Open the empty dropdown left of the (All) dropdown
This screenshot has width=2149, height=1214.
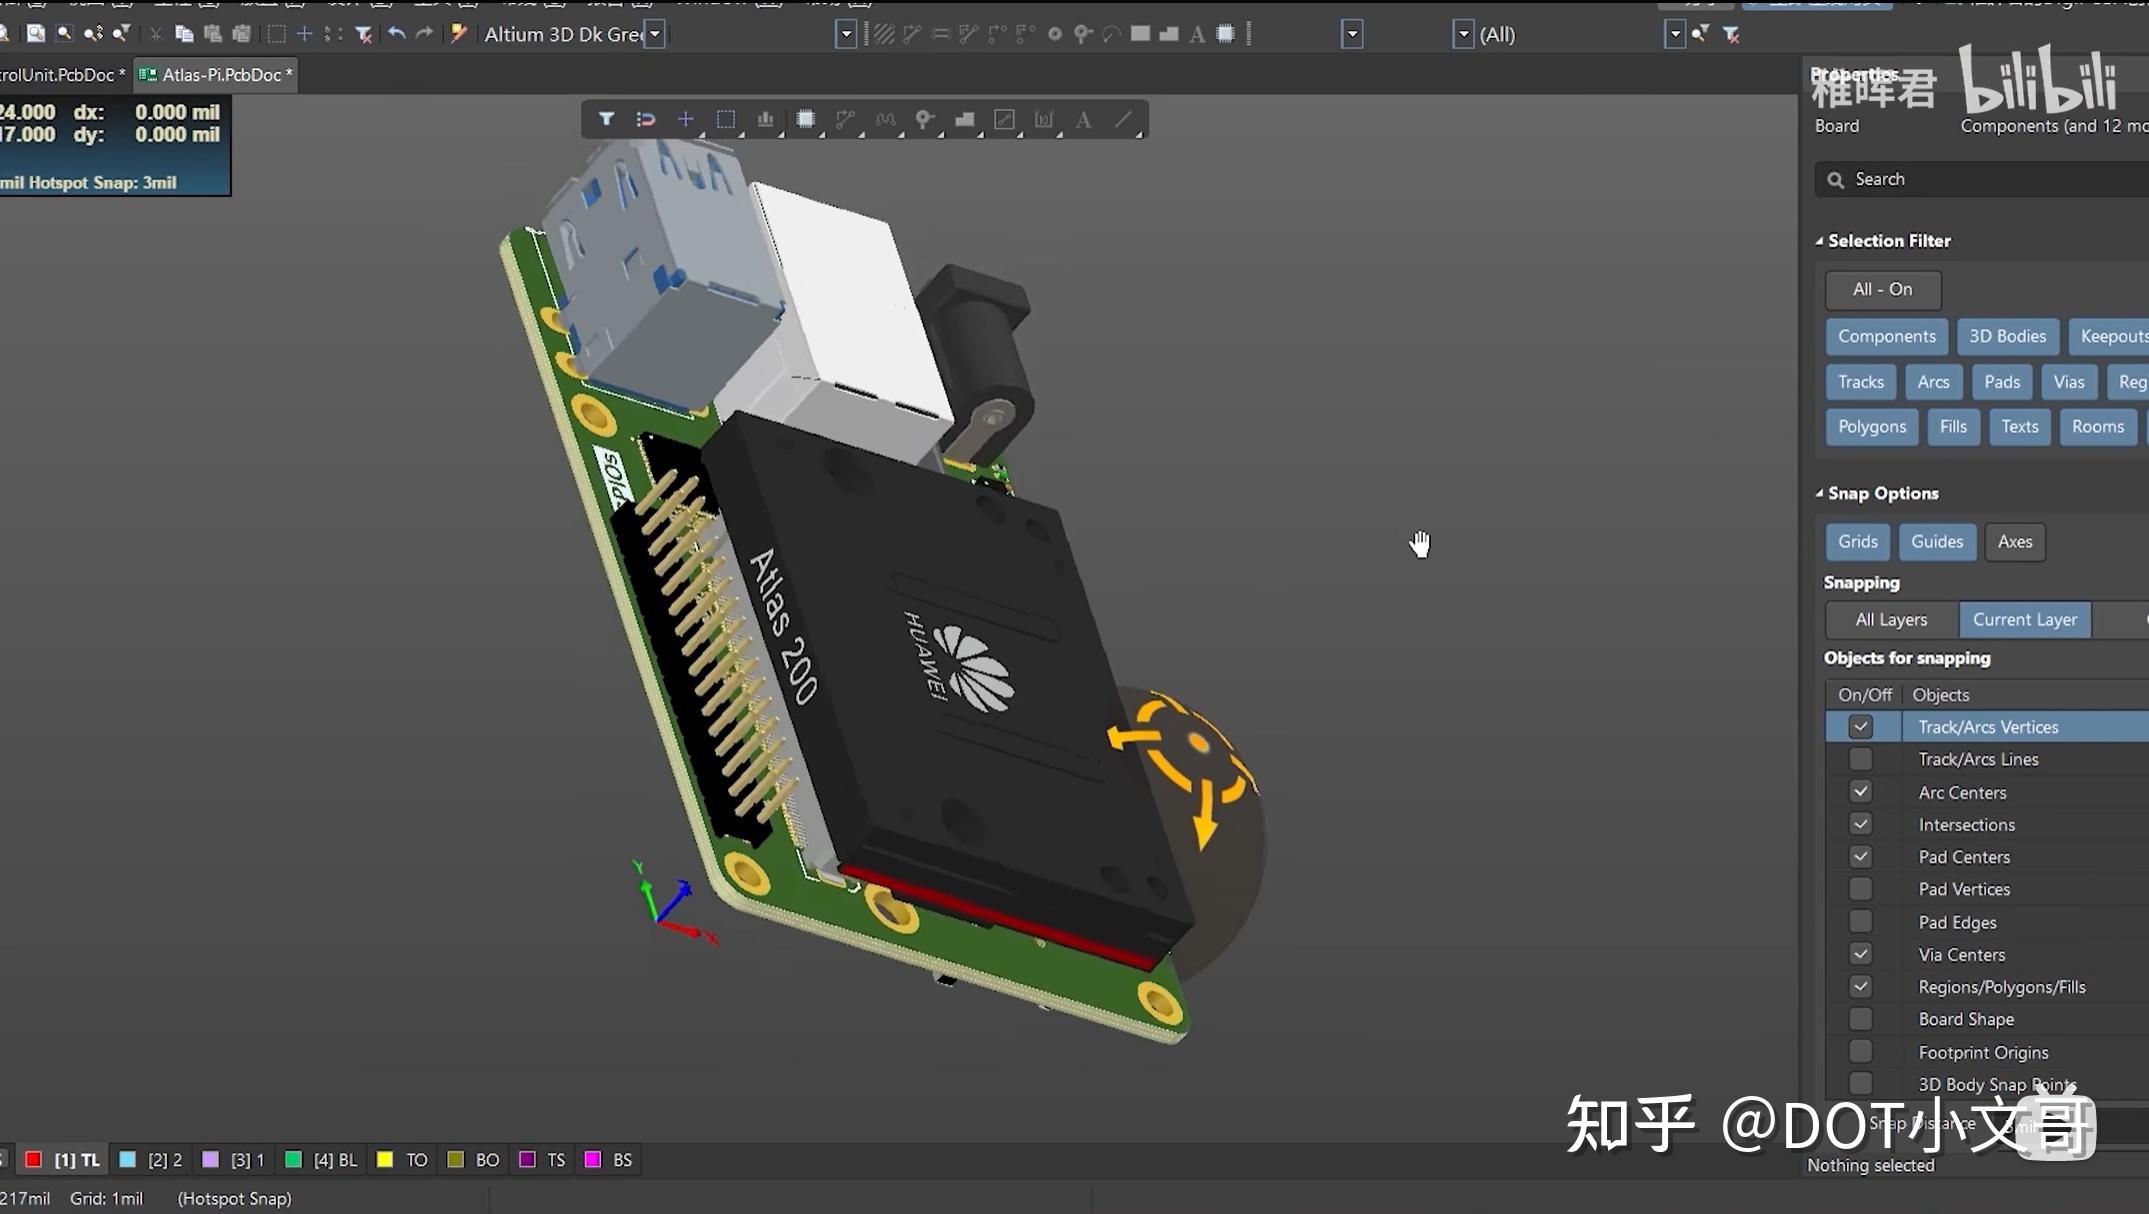coord(1352,34)
